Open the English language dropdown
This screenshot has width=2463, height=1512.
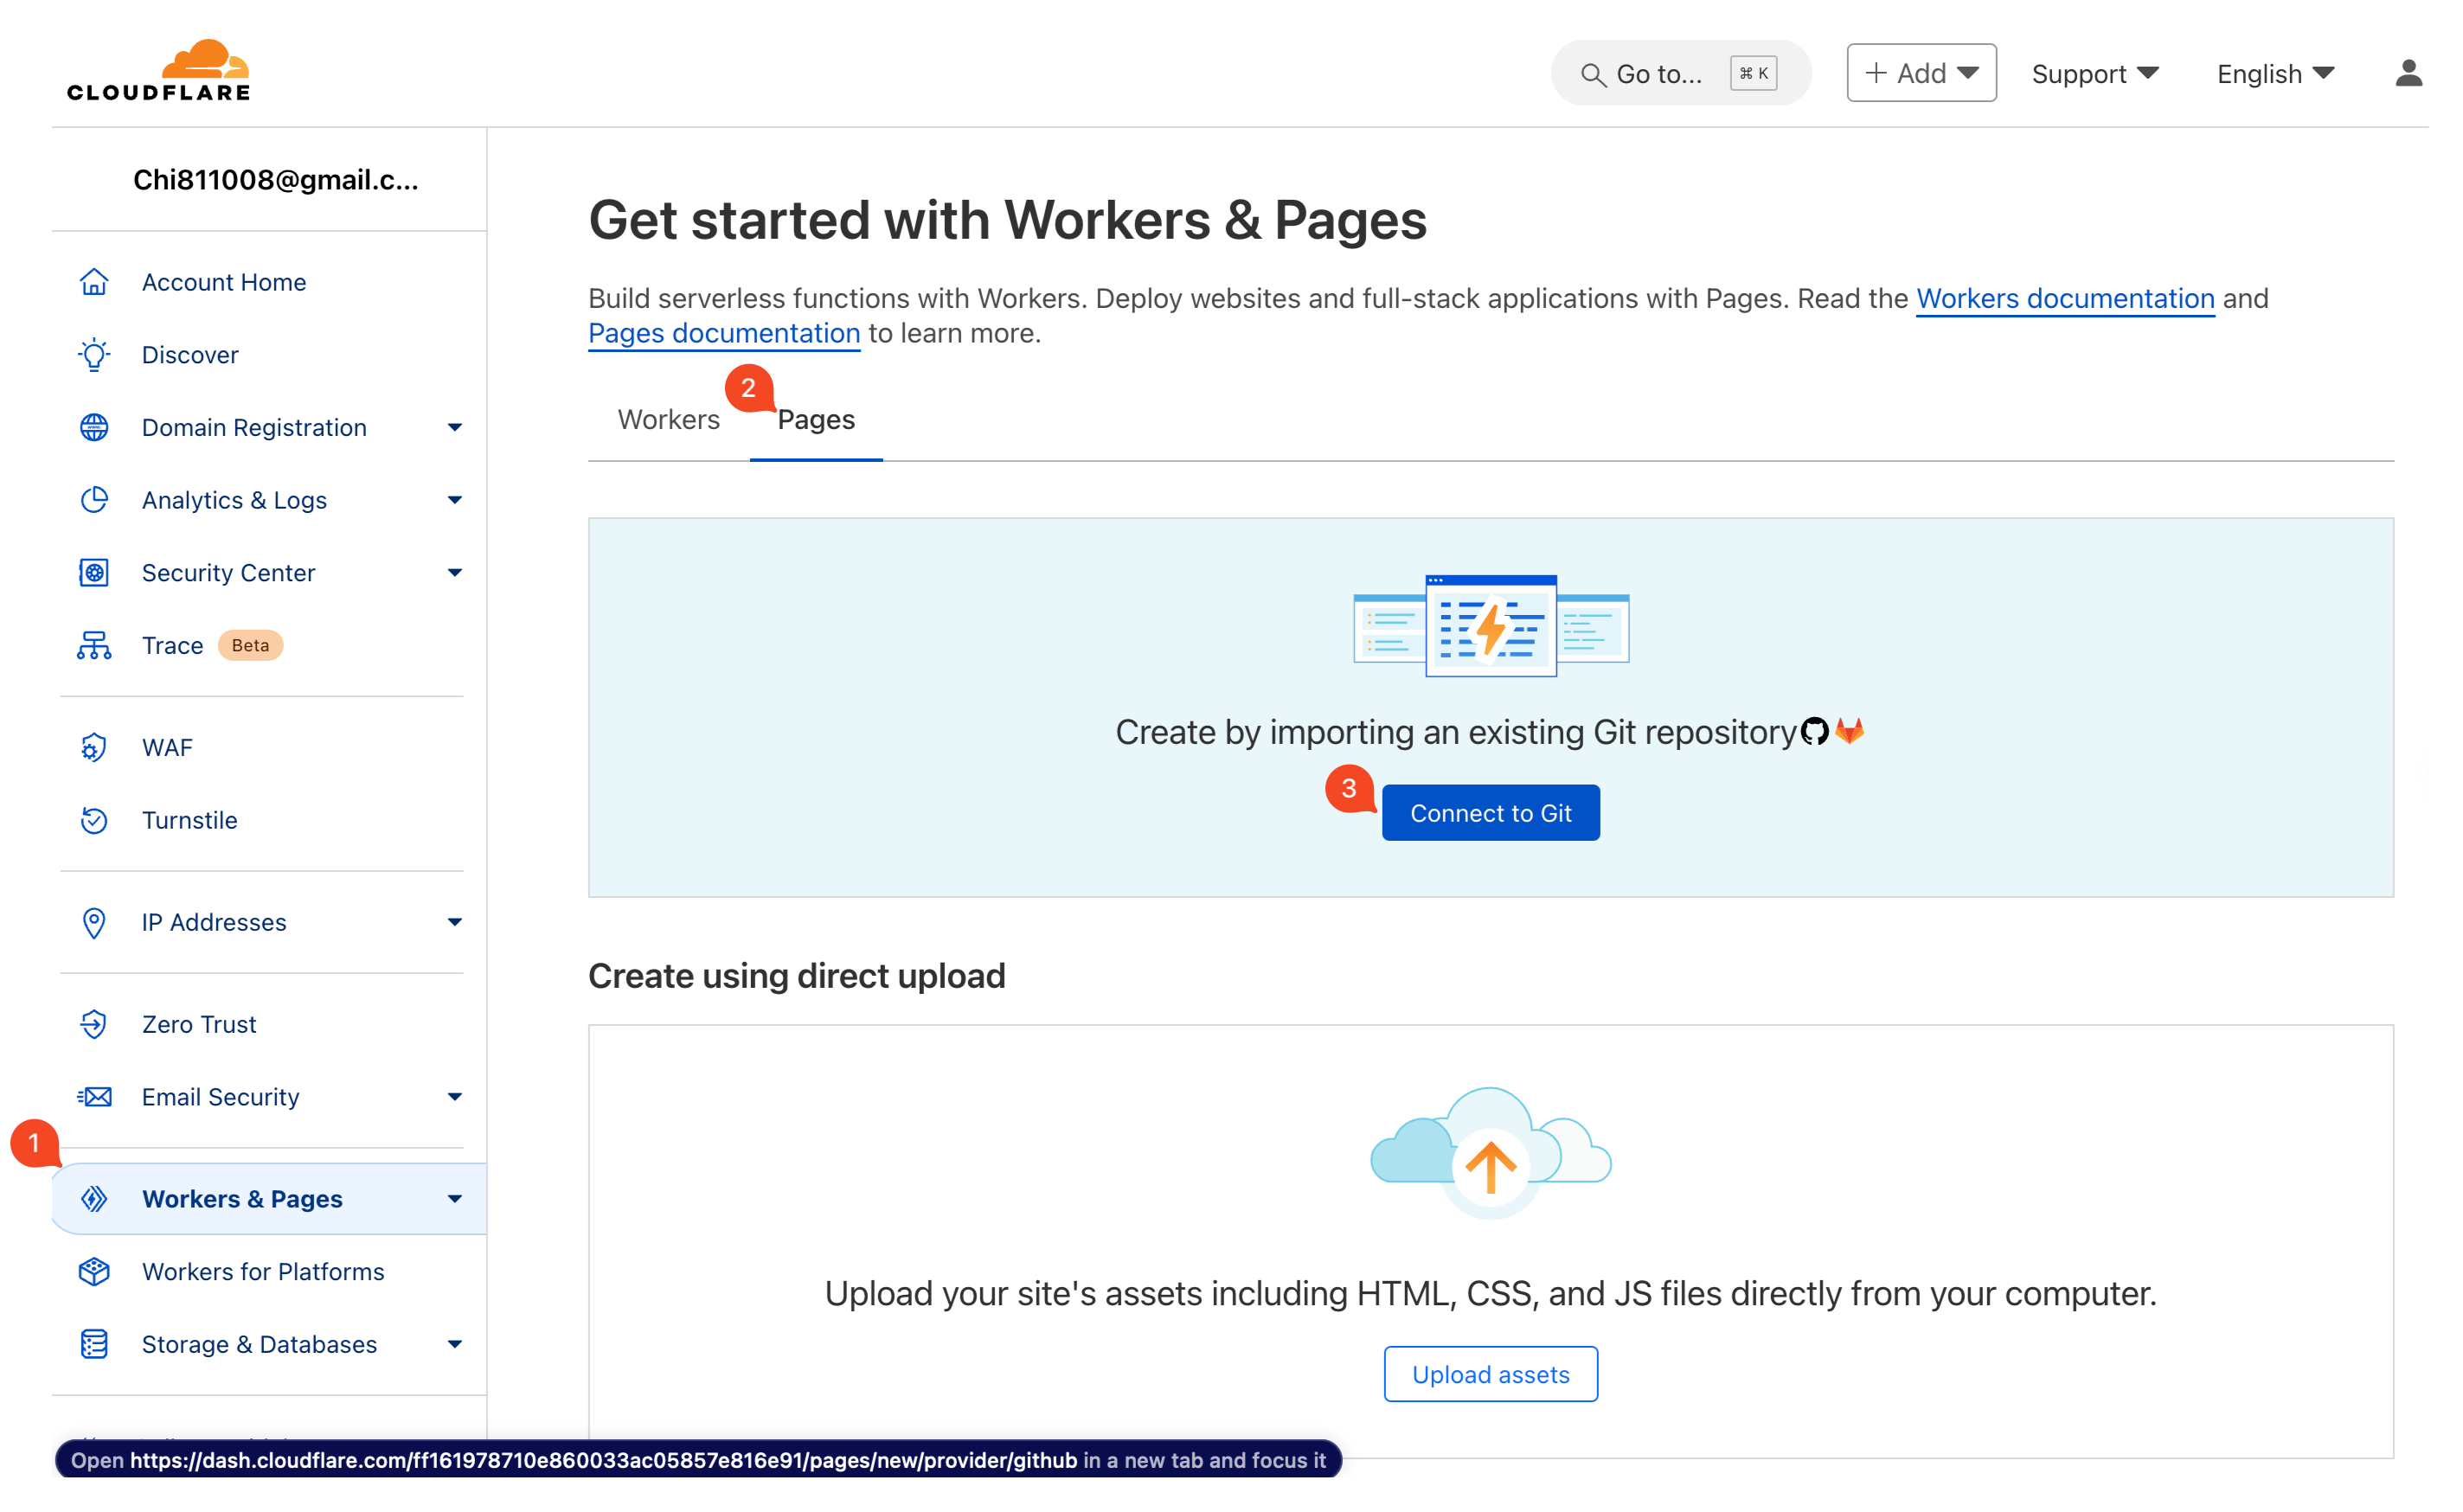[2275, 74]
